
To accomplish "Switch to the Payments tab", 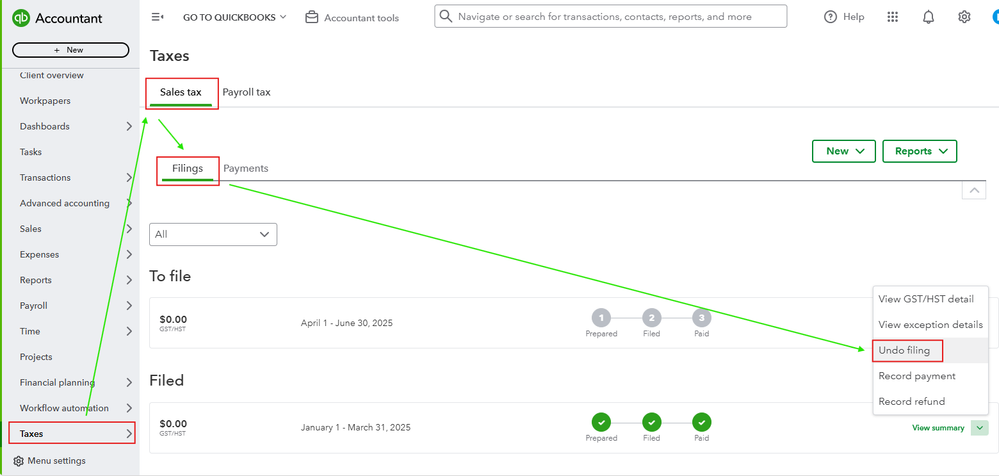I will click(x=245, y=168).
